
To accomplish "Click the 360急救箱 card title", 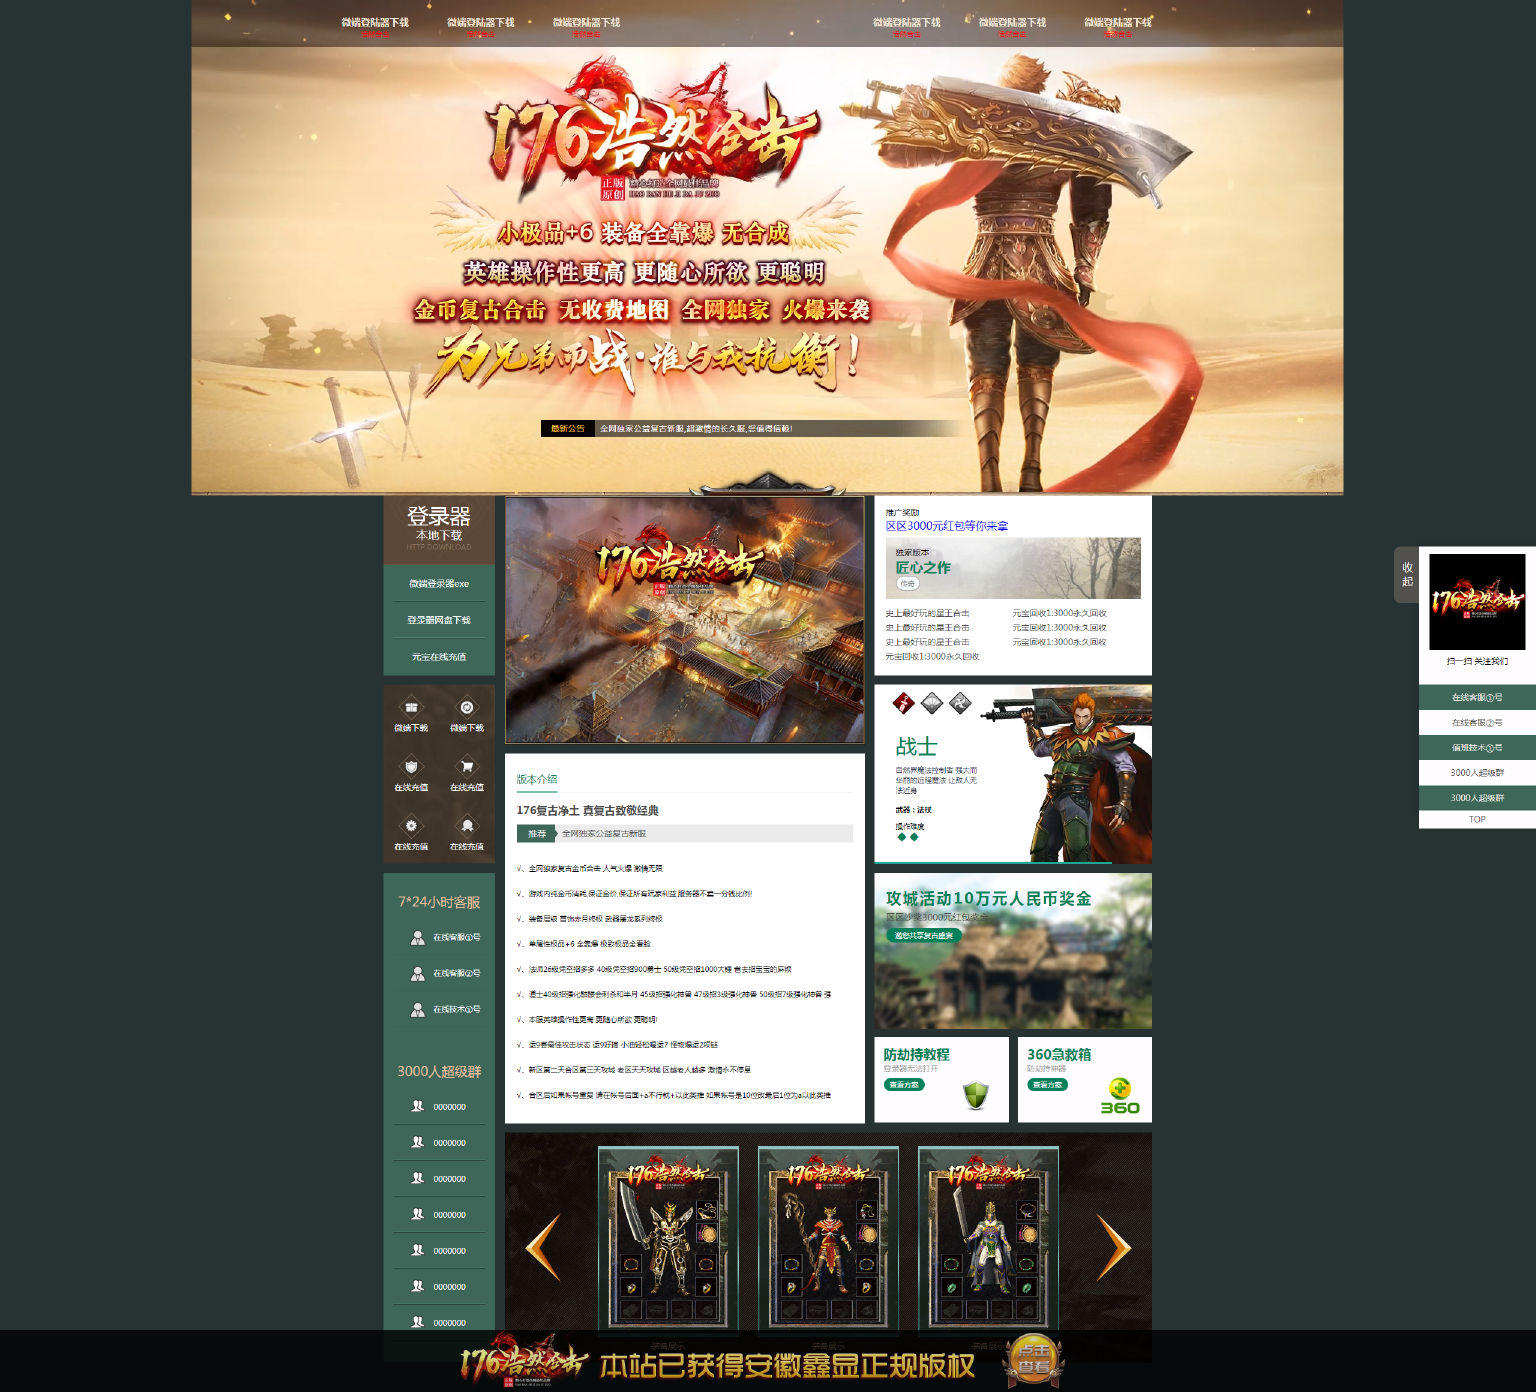I will tap(1059, 1055).
